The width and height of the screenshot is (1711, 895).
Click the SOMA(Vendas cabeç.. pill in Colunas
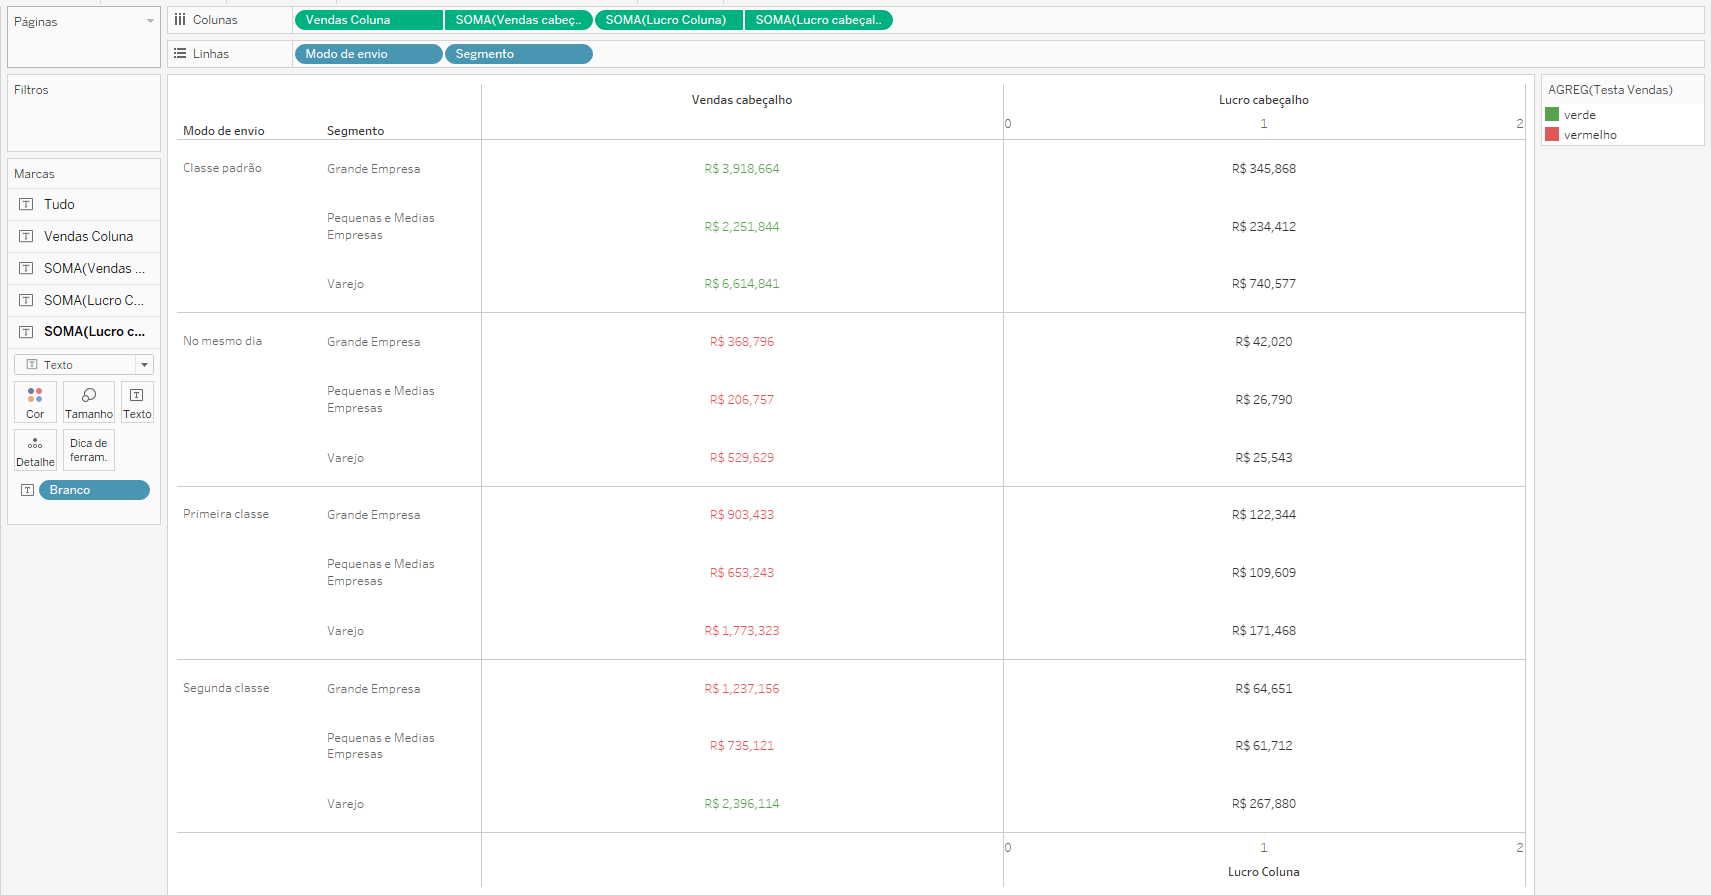[519, 20]
